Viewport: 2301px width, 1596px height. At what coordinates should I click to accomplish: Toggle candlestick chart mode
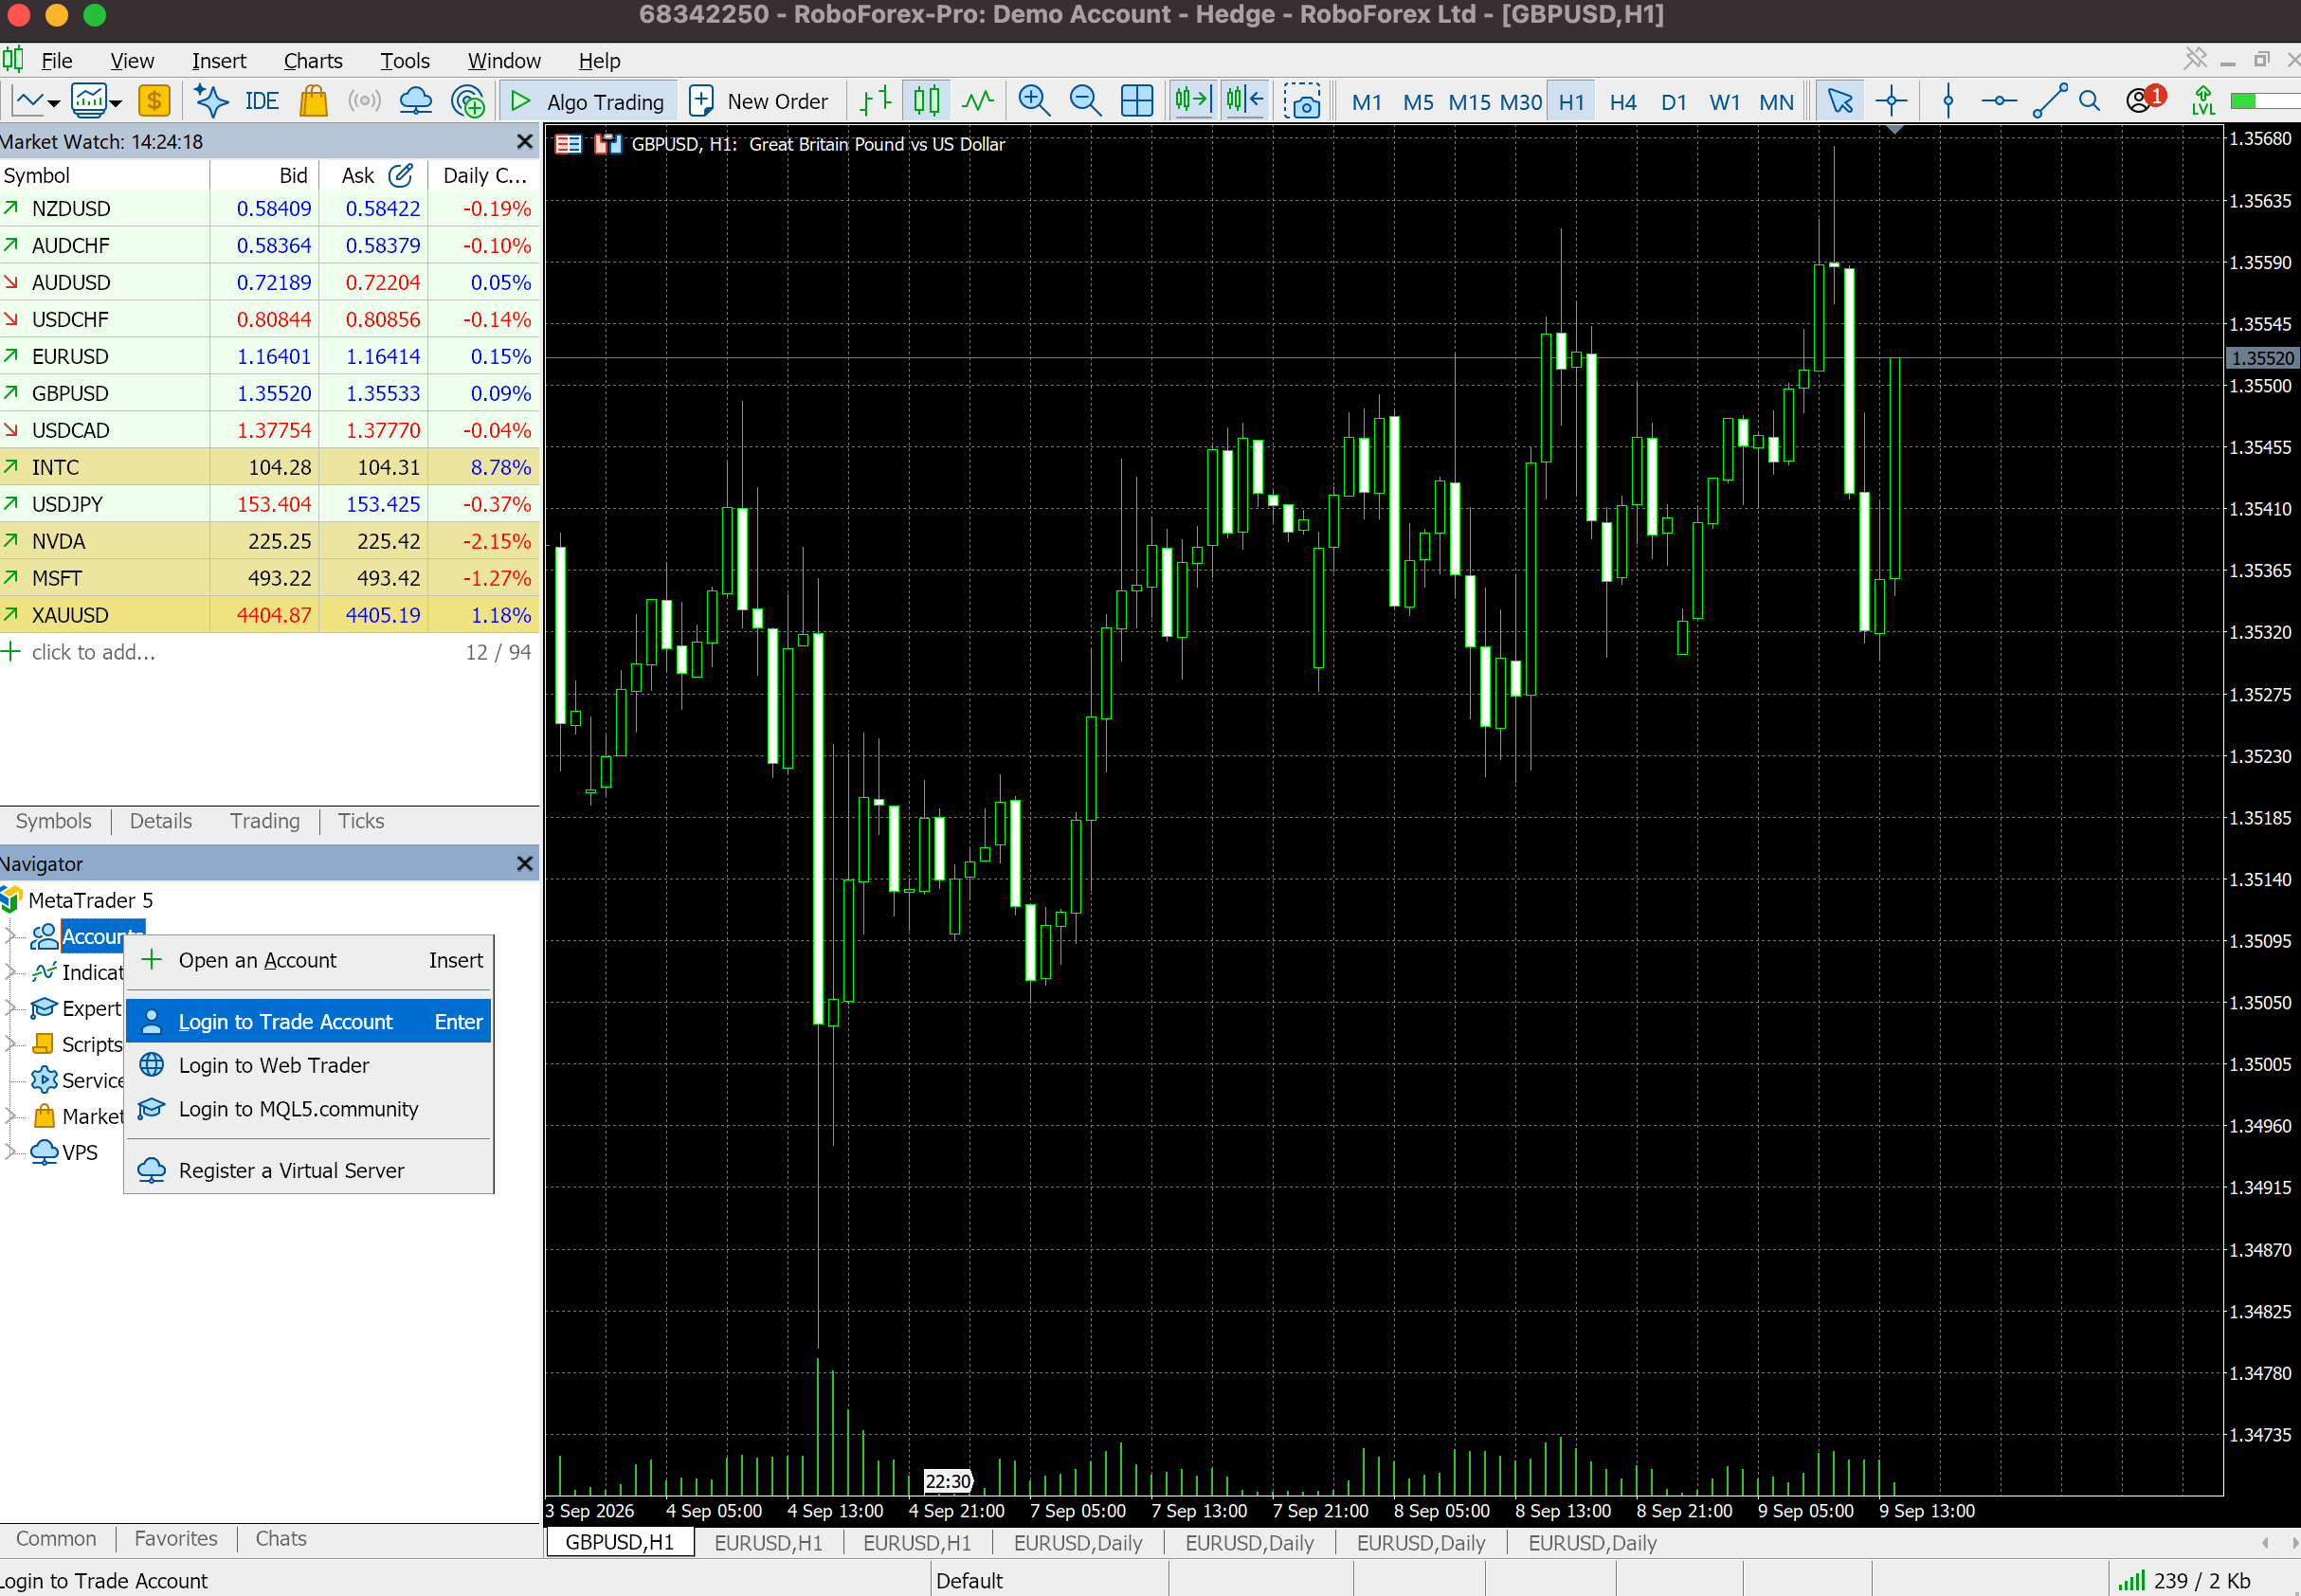click(926, 101)
